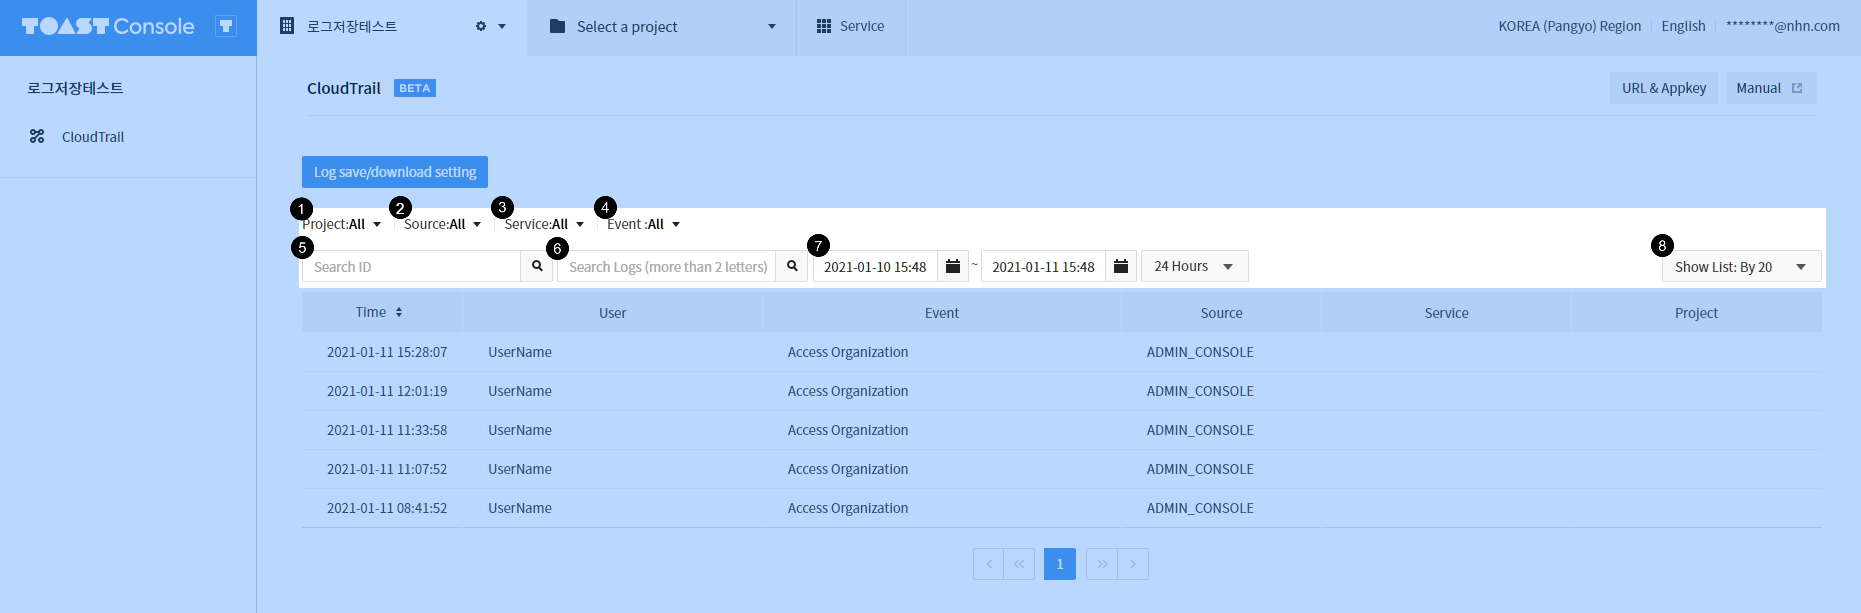Open KOREA (Pangyo) Region selector
The width and height of the screenshot is (1861, 613).
pos(1569,26)
